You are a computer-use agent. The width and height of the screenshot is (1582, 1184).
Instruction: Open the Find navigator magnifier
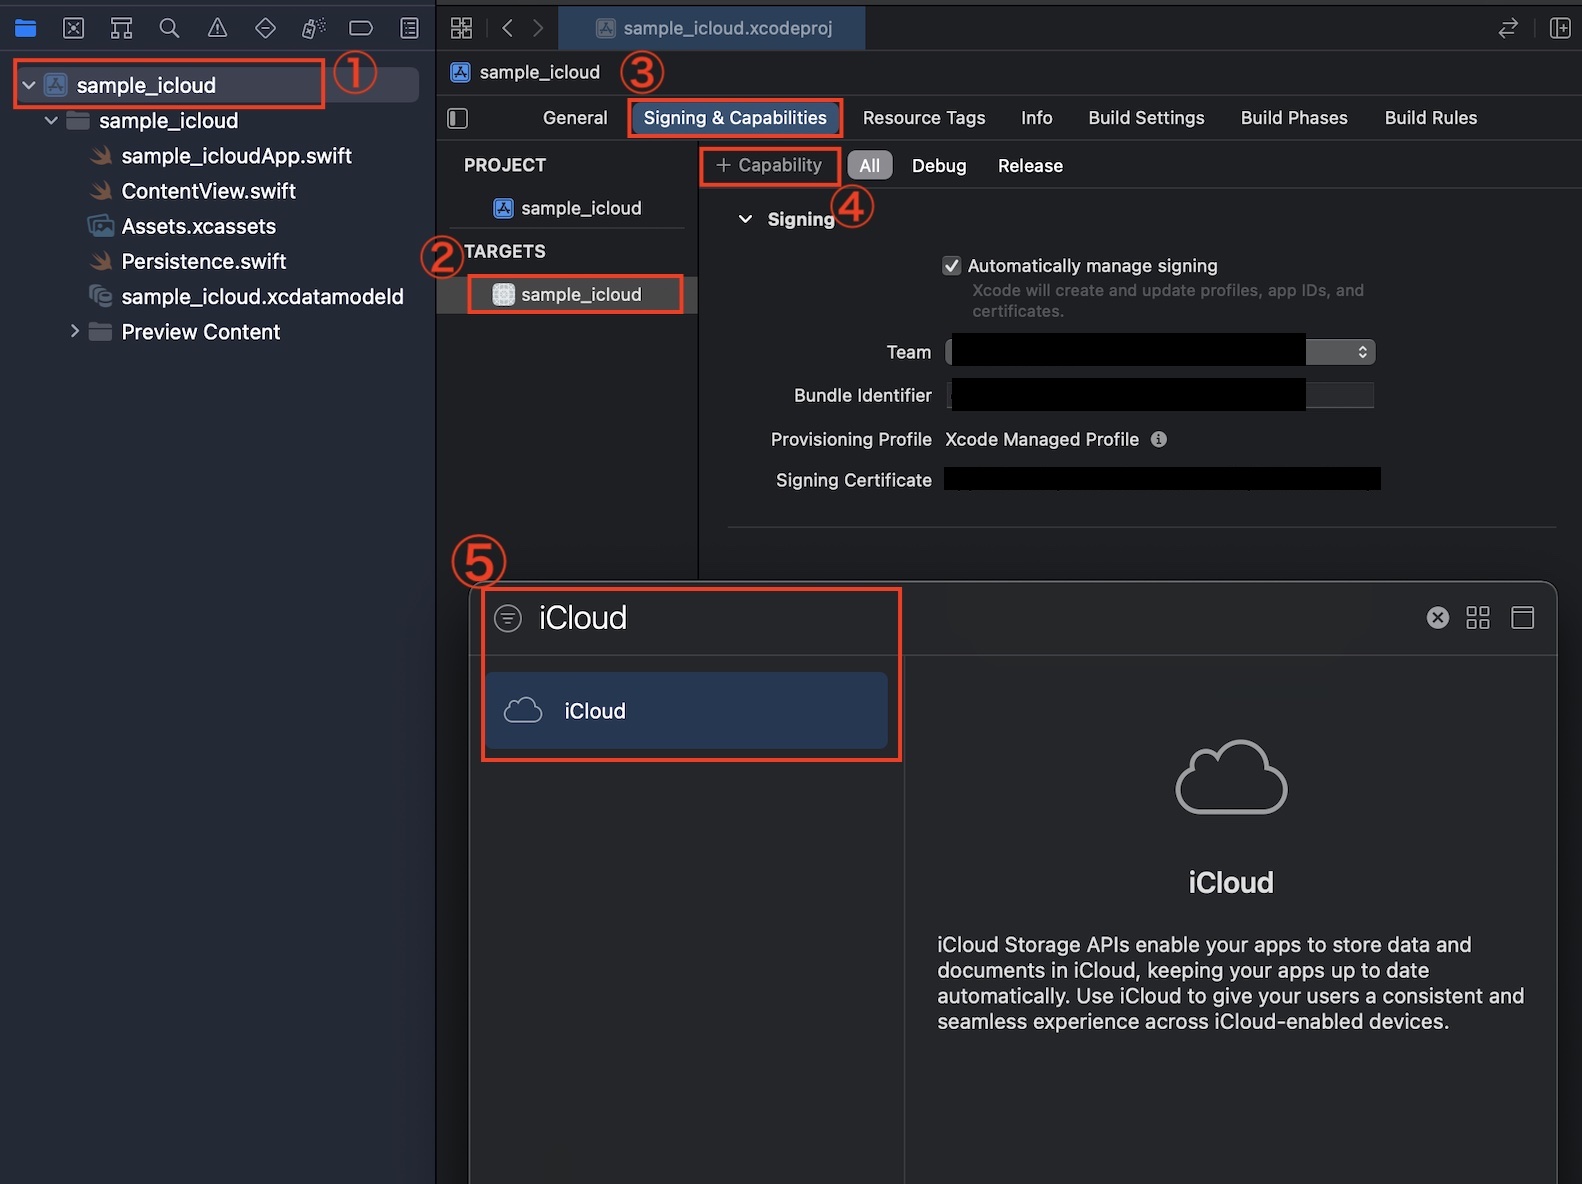[x=169, y=28]
